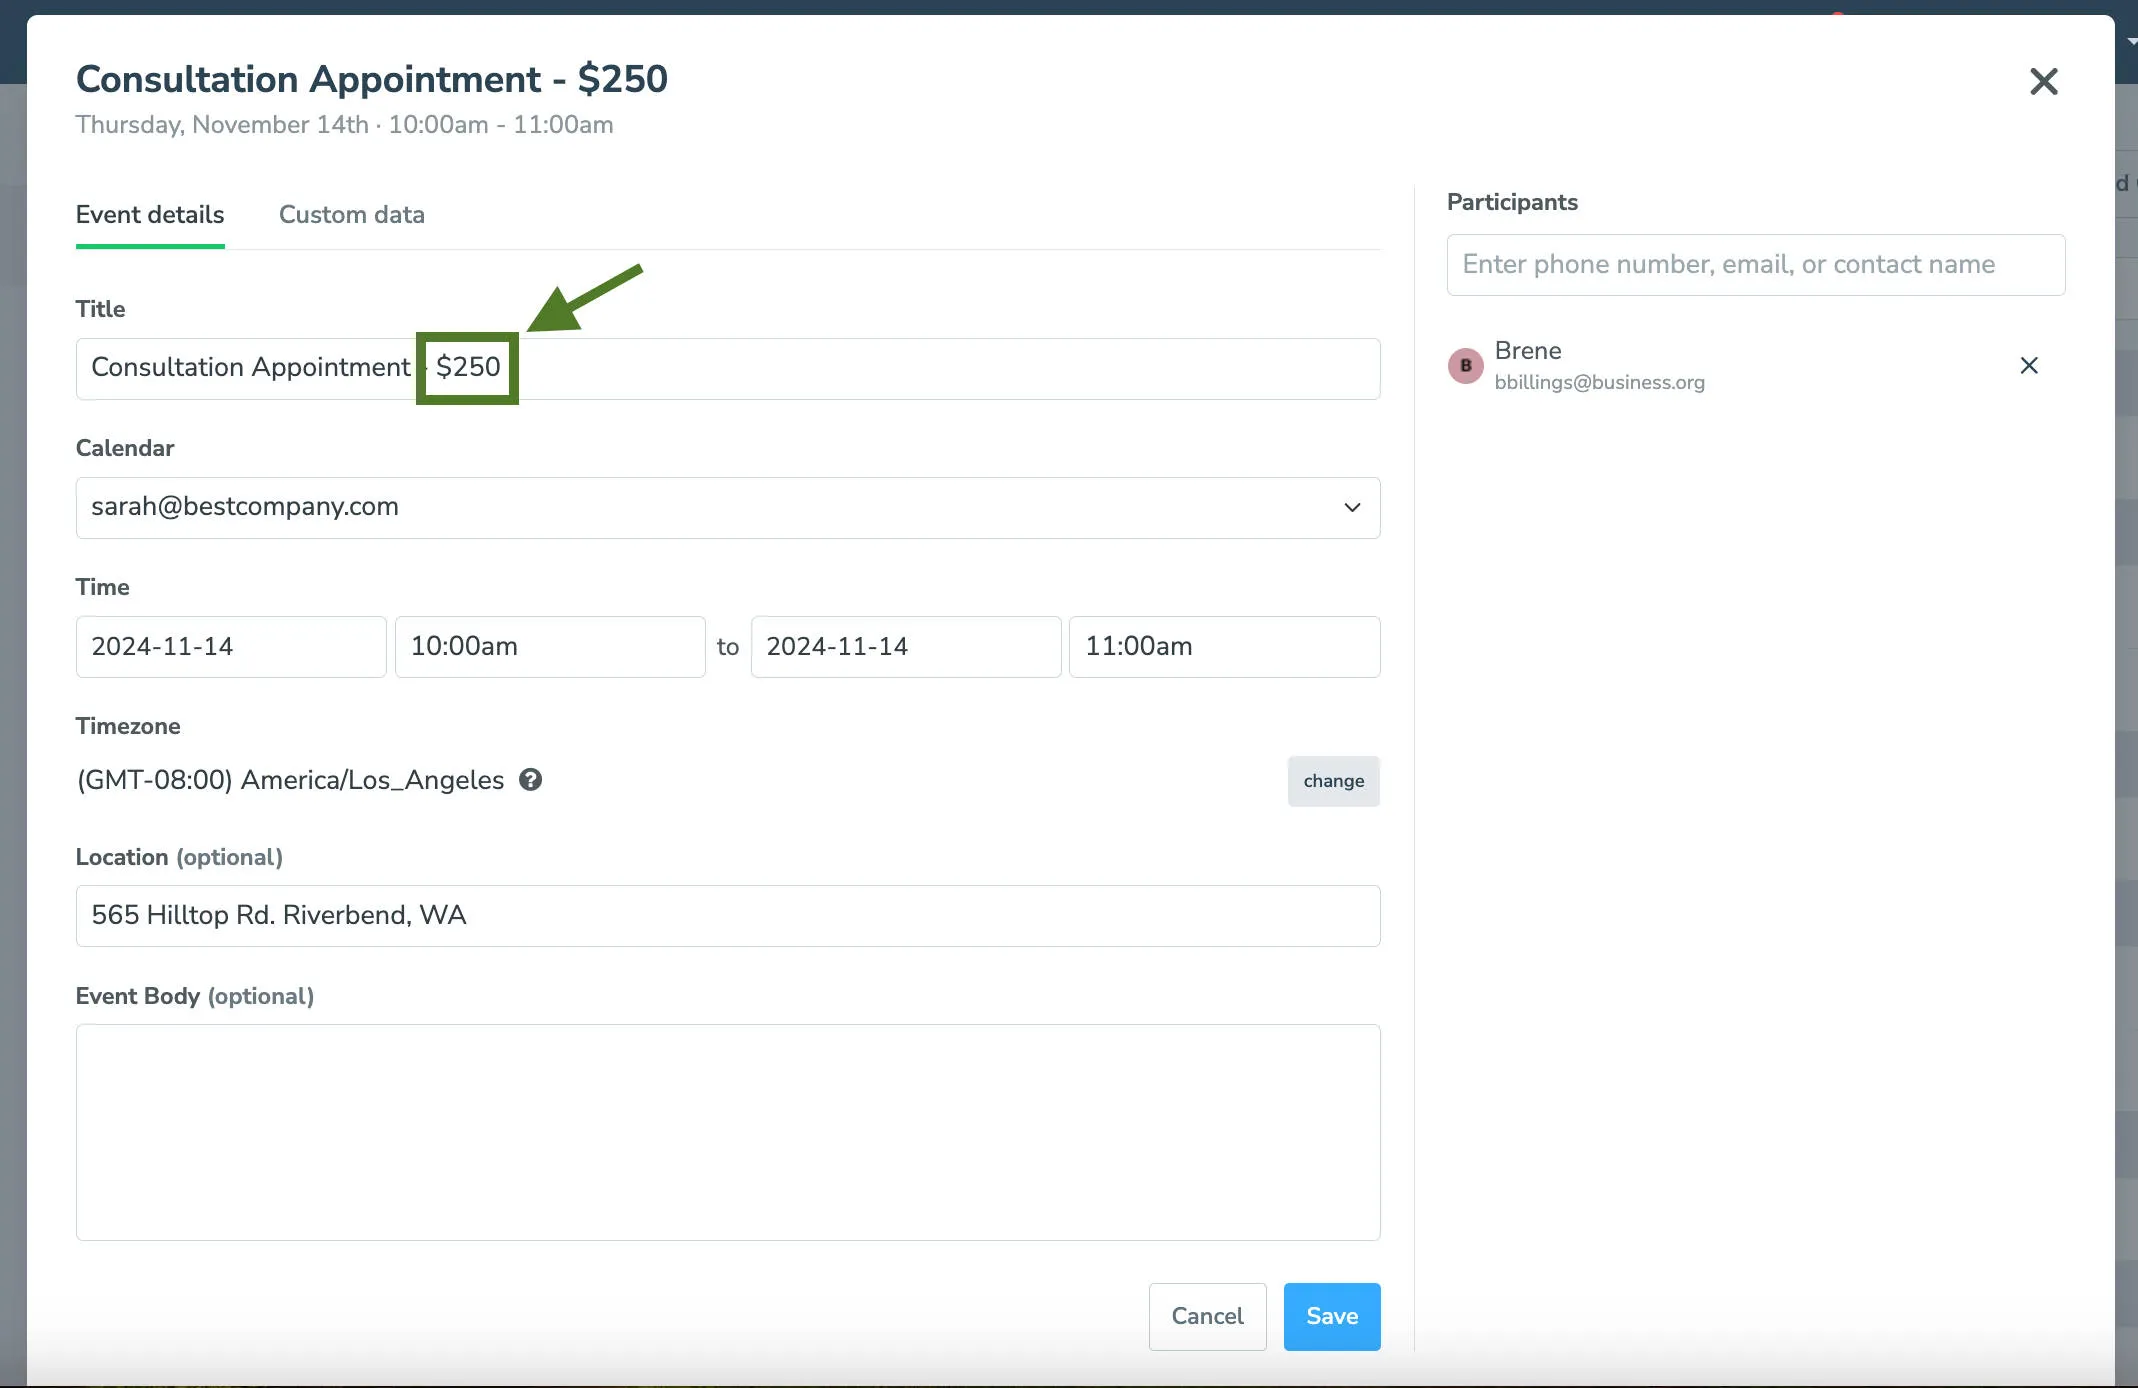Click the Save button
Screen dimensions: 2138x1388
[x=1331, y=1316]
